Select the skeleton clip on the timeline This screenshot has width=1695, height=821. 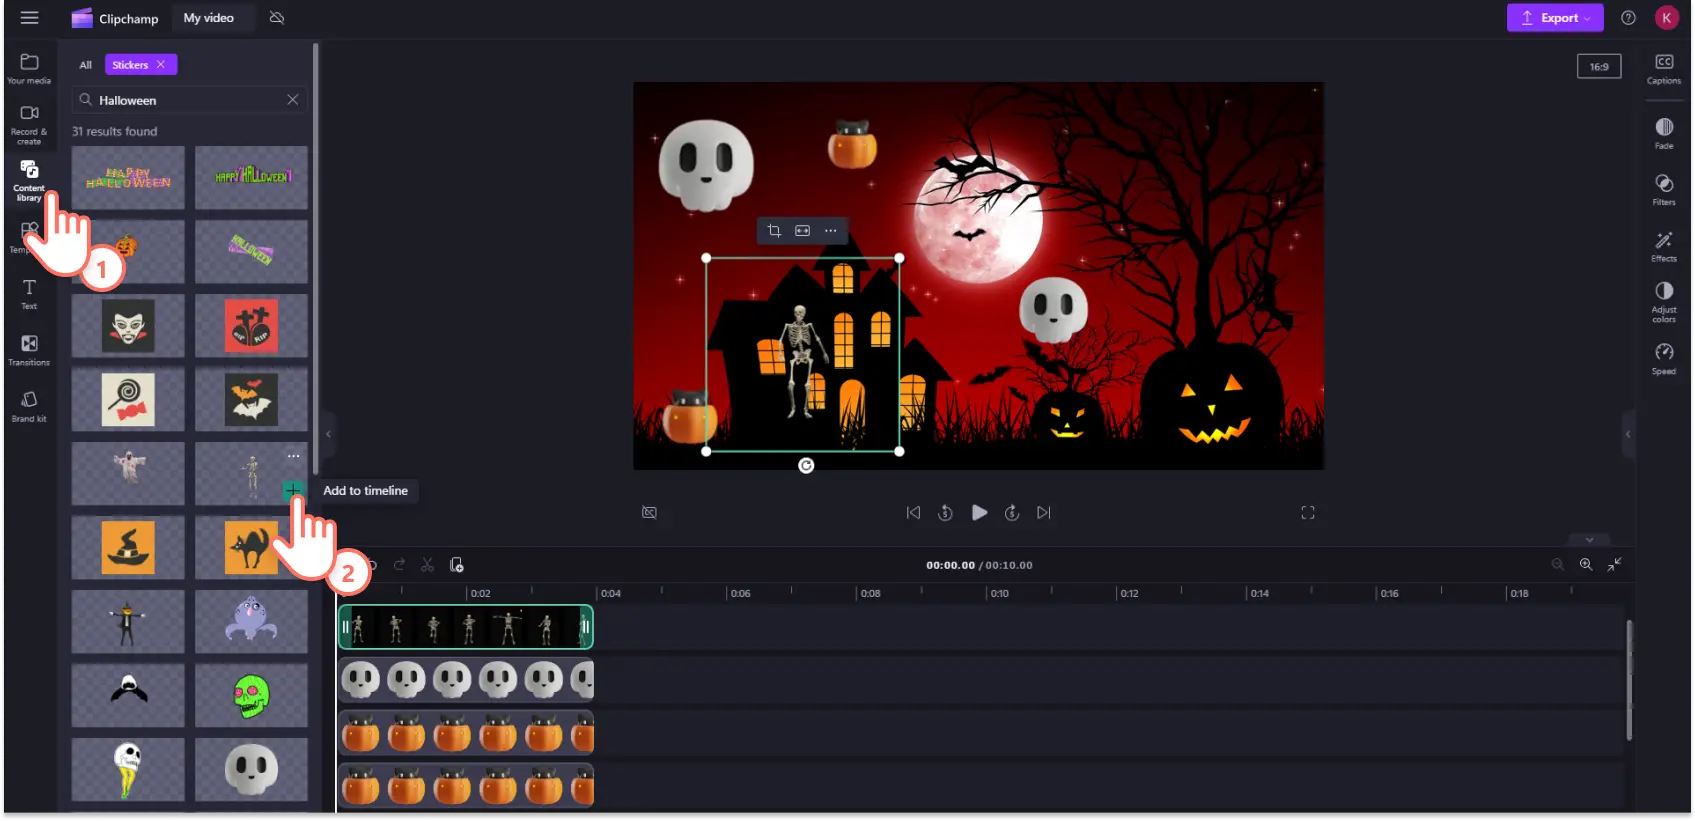(x=466, y=627)
